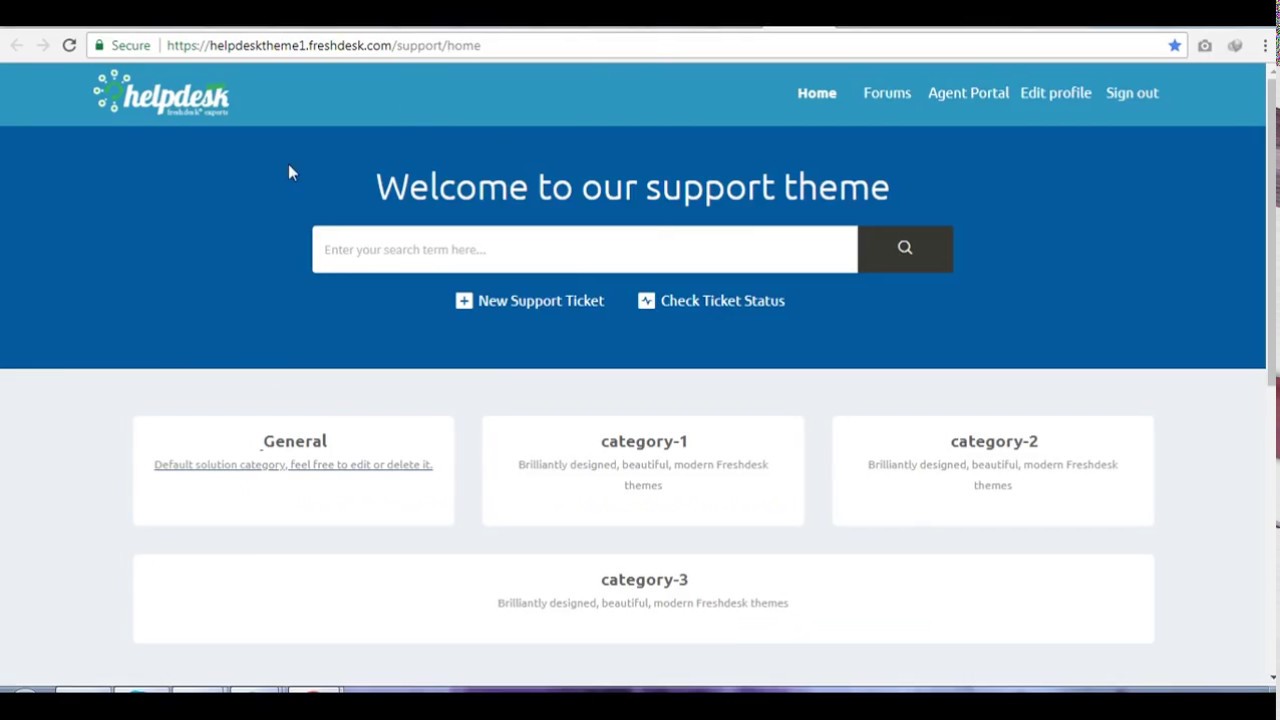Click the gray shield extension icon
1280x720 pixels.
tap(1235, 45)
